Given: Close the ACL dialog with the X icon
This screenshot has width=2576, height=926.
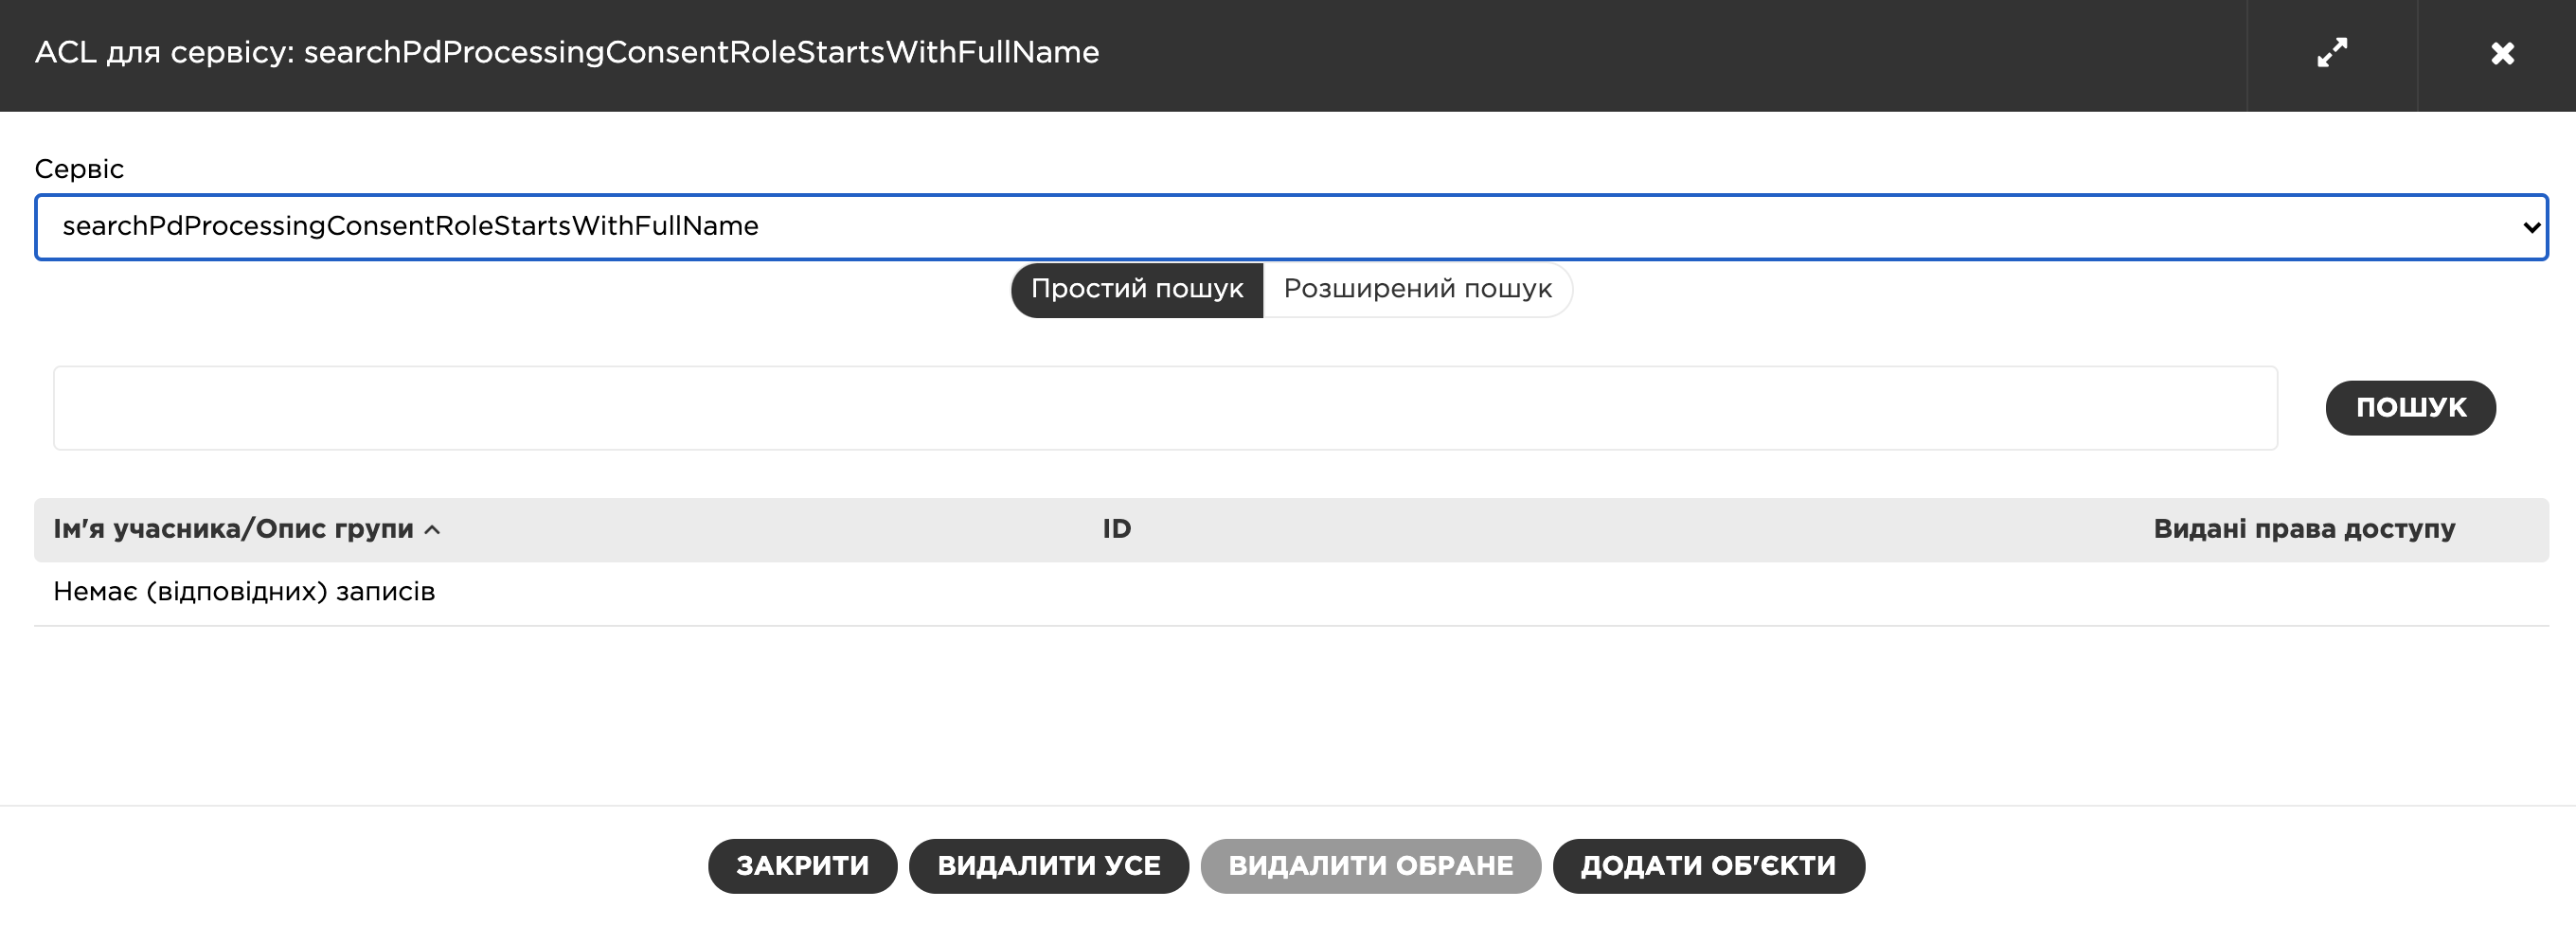Looking at the screenshot, I should tap(2501, 53).
